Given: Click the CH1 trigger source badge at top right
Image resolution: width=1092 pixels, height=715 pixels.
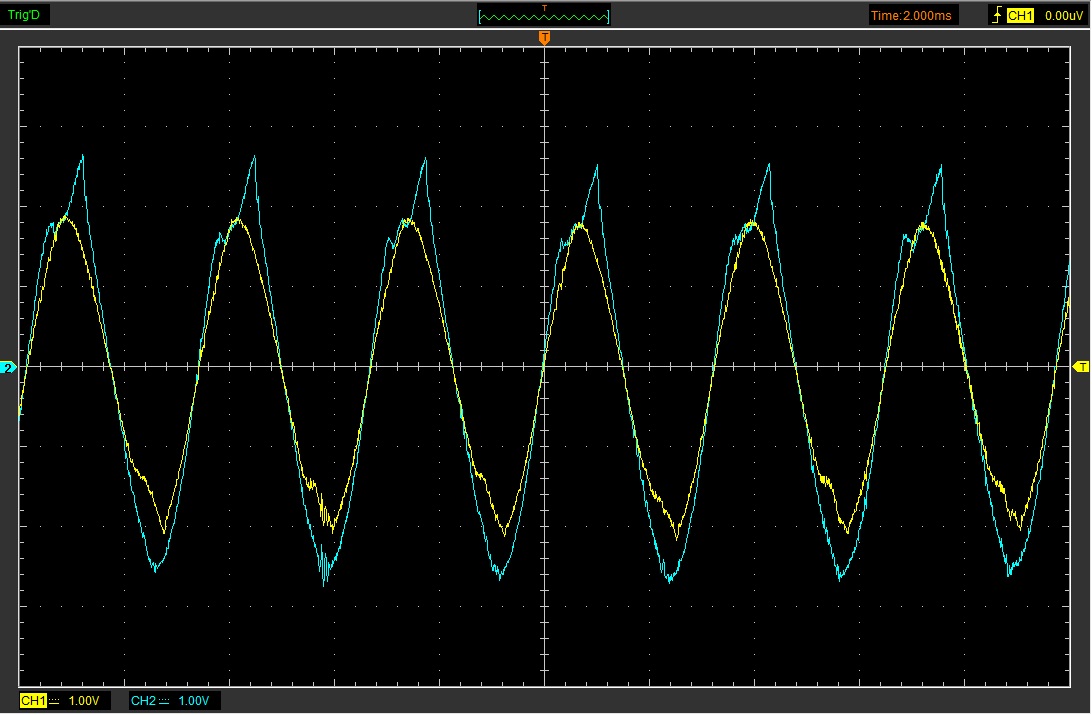Looking at the screenshot, I should [1019, 15].
